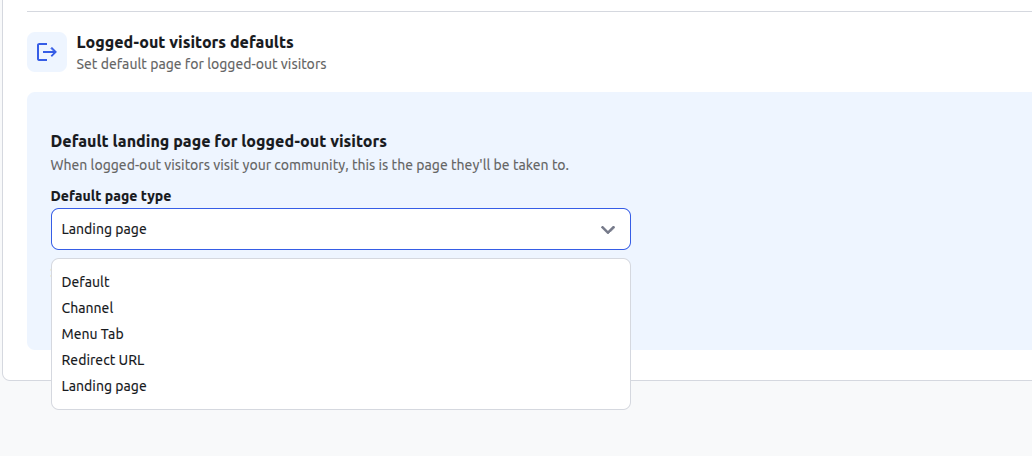The height and width of the screenshot is (456, 1032).
Task: Click the white card area beside the section heading
Action: (x=658, y=53)
